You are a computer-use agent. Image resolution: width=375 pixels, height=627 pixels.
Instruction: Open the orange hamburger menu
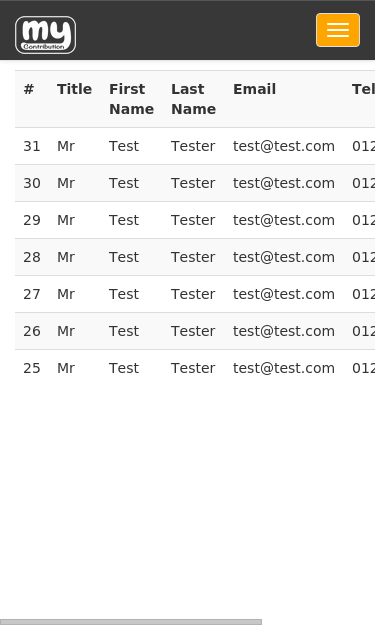coord(338,30)
